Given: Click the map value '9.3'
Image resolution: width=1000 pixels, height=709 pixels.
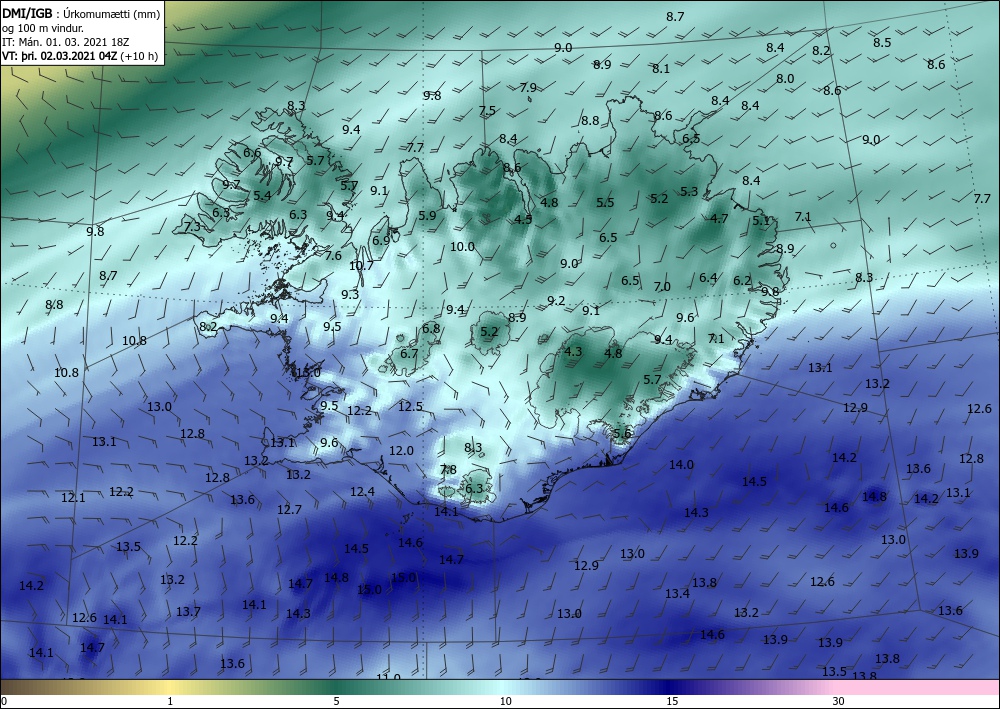Looking at the screenshot, I should (x=350, y=295).
